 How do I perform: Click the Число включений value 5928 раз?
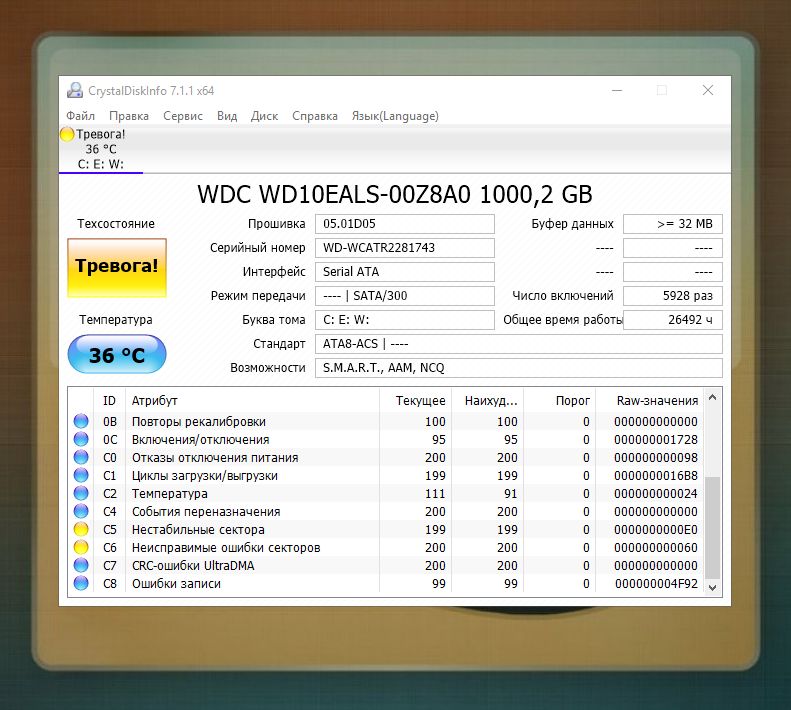pos(673,296)
